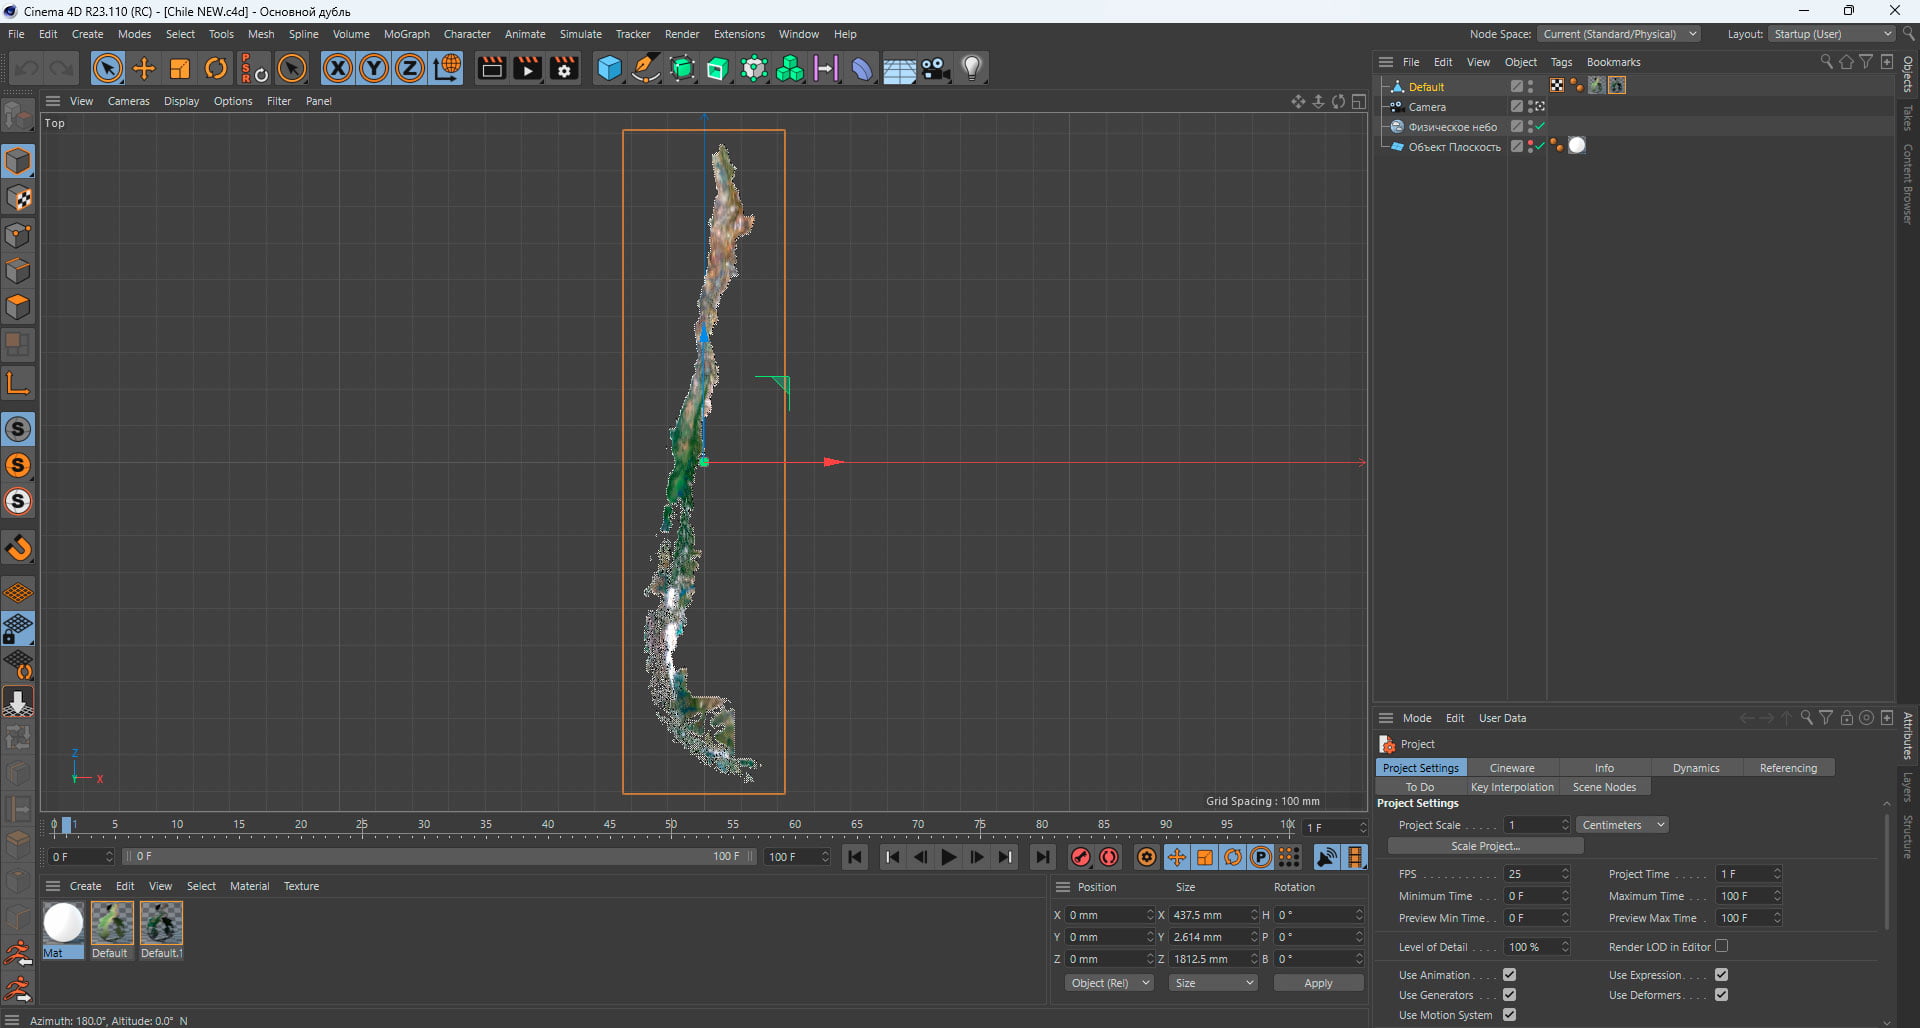Open the Node Space dropdown
Viewport: 1920px width, 1028px height.
pyautogui.click(x=1618, y=34)
